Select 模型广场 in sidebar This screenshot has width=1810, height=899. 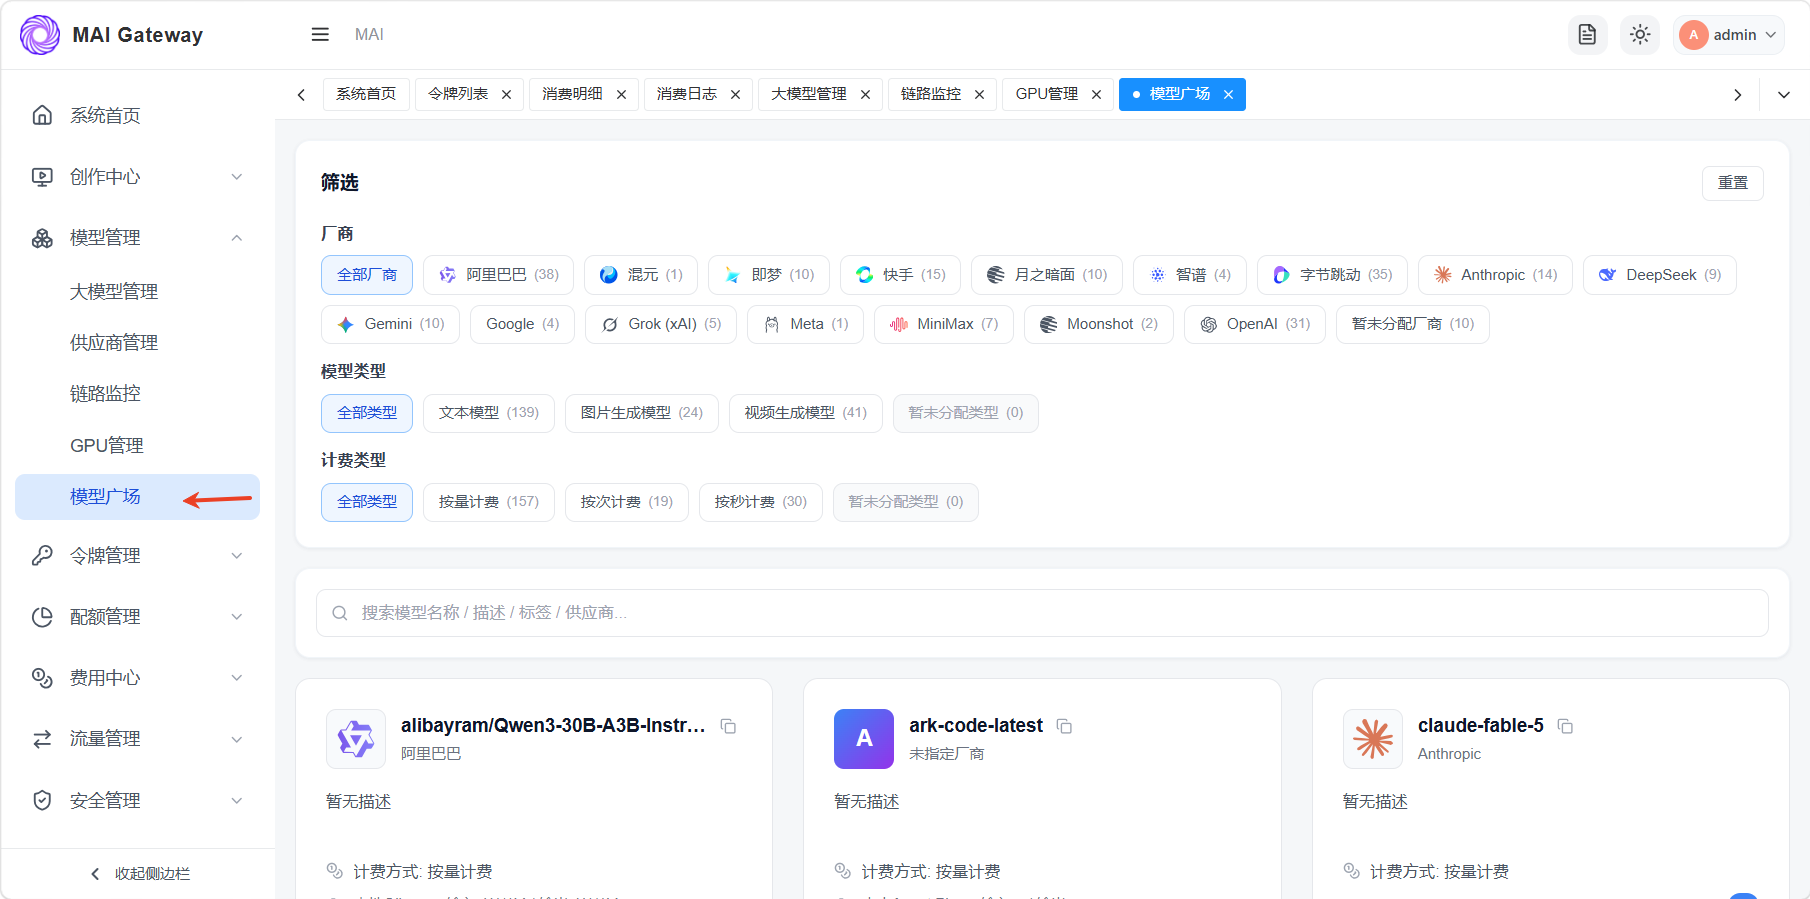[x=138, y=497]
